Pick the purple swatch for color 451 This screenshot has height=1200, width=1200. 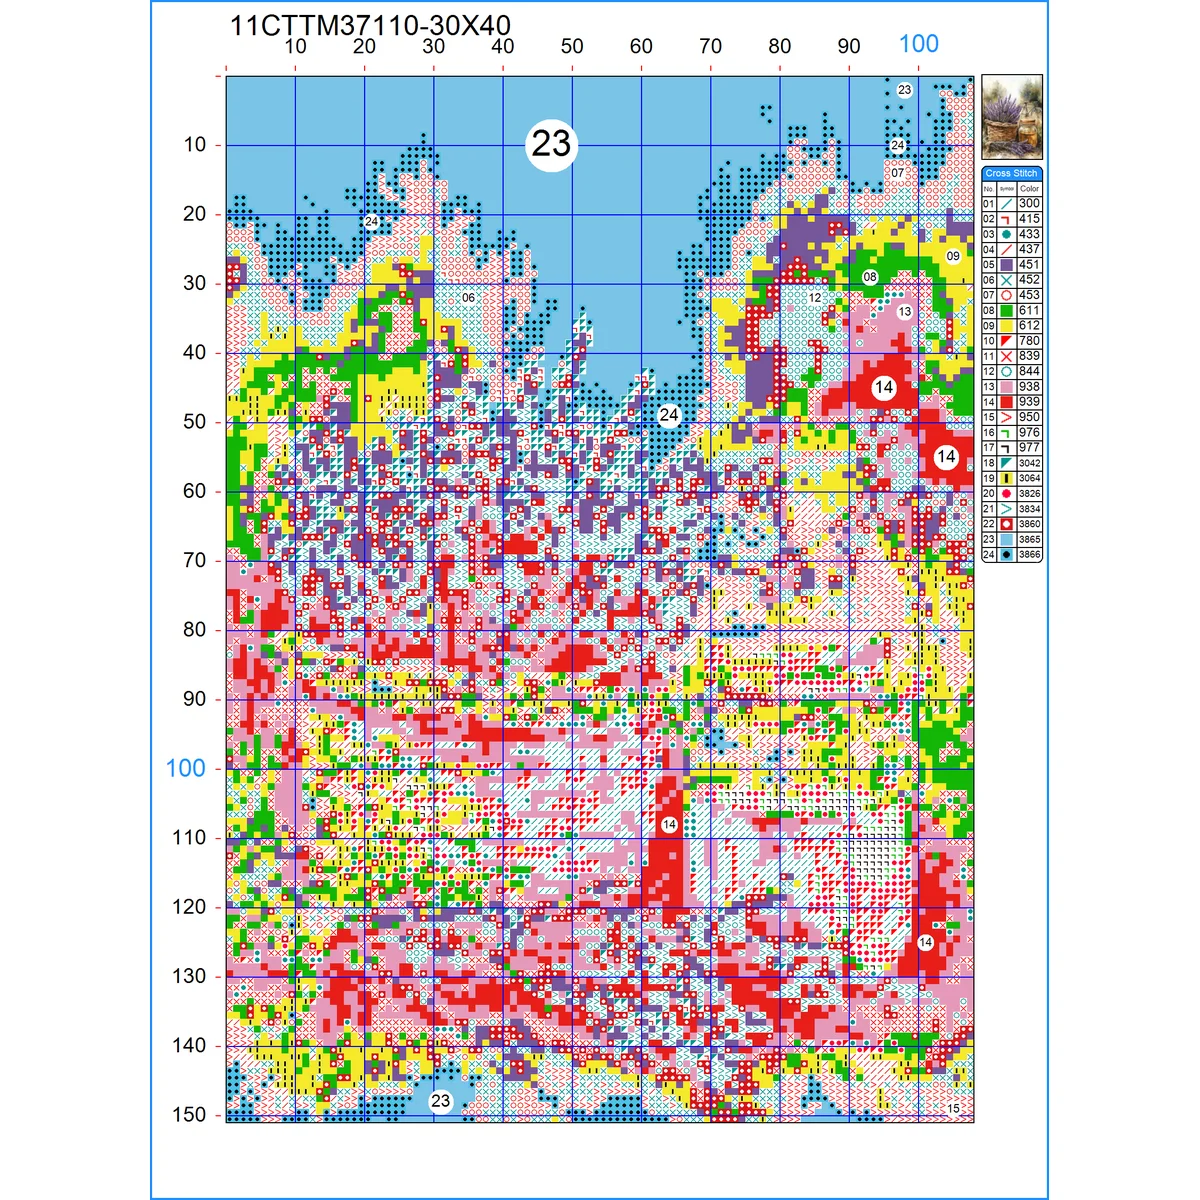pos(1006,265)
